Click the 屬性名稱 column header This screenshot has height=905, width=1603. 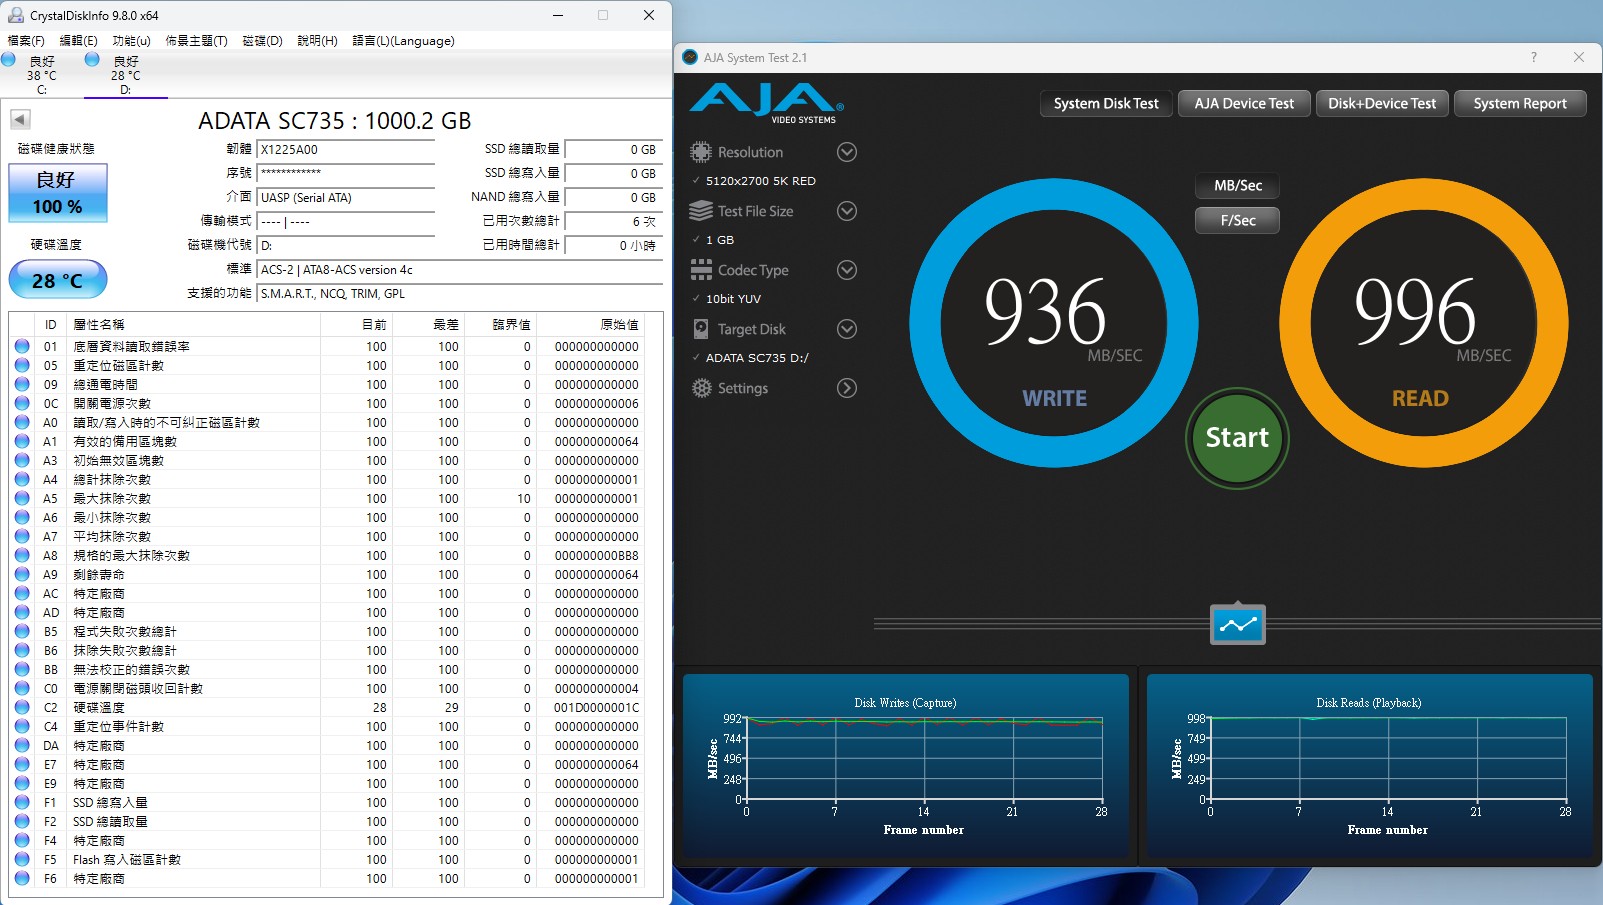pyautogui.click(x=195, y=325)
